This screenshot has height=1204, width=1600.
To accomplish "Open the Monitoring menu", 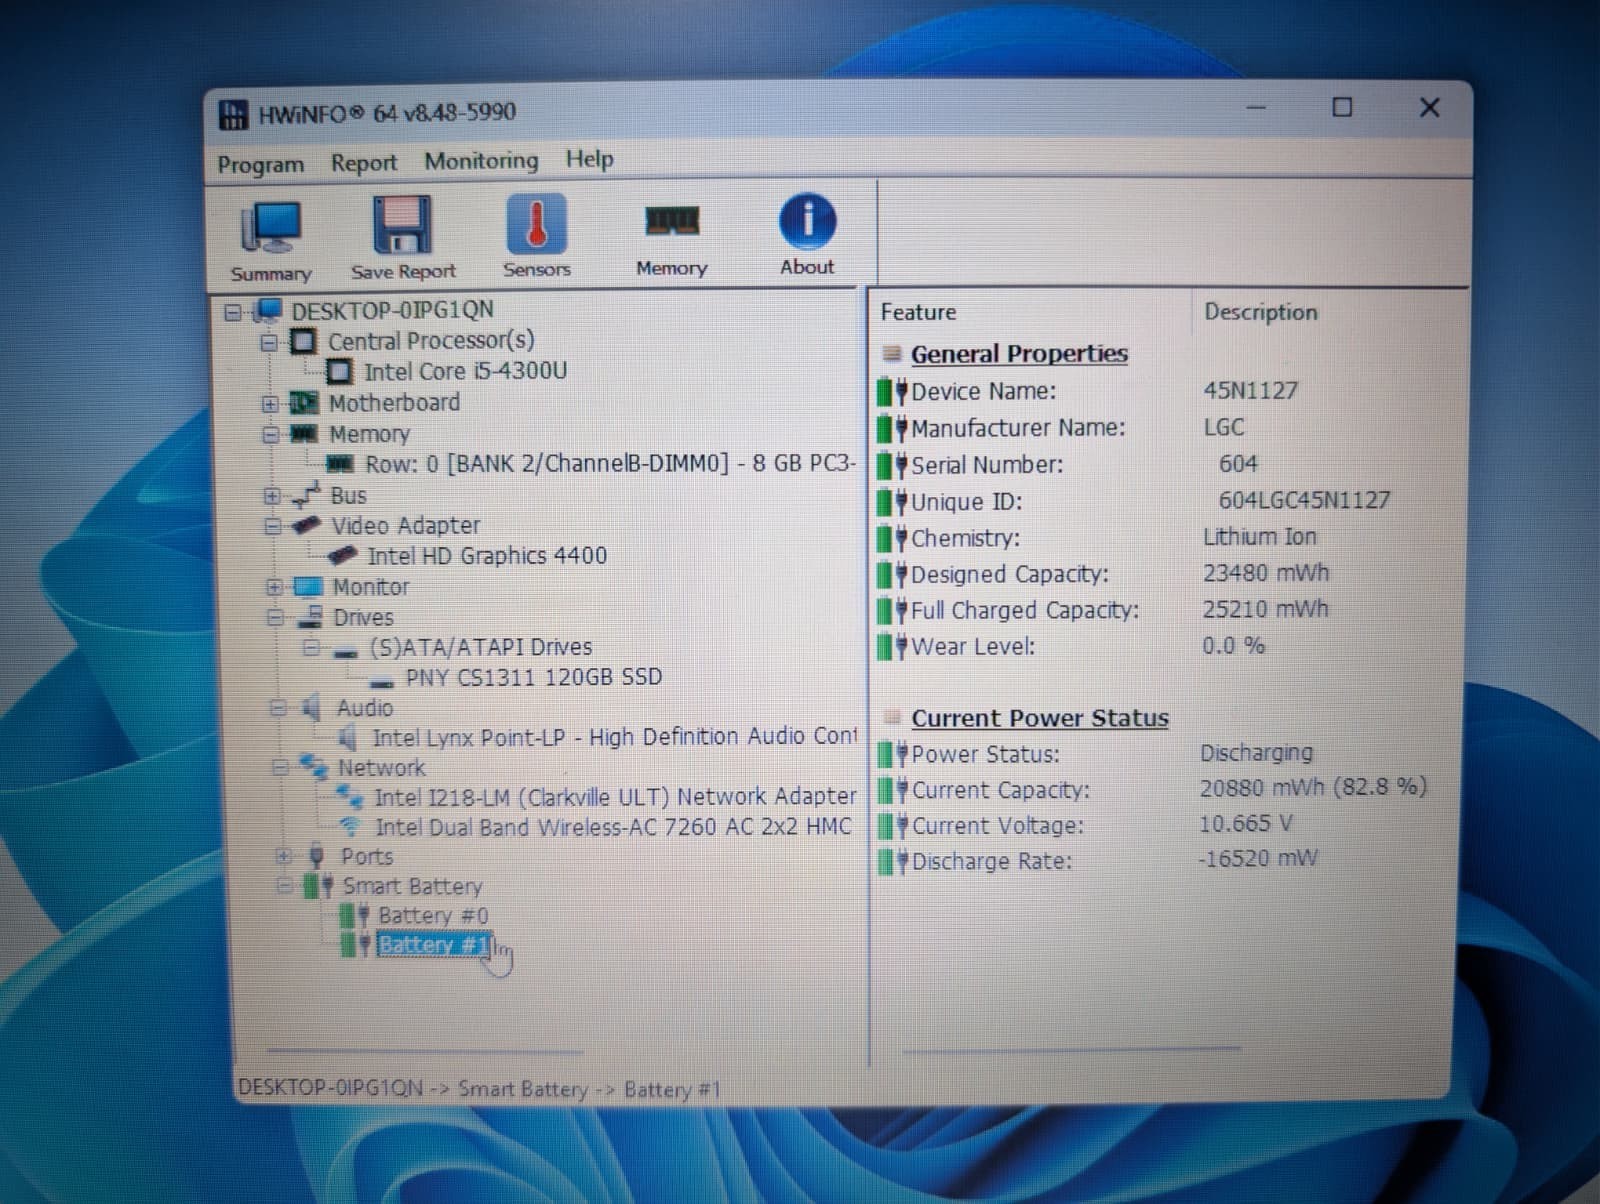I will click(481, 161).
